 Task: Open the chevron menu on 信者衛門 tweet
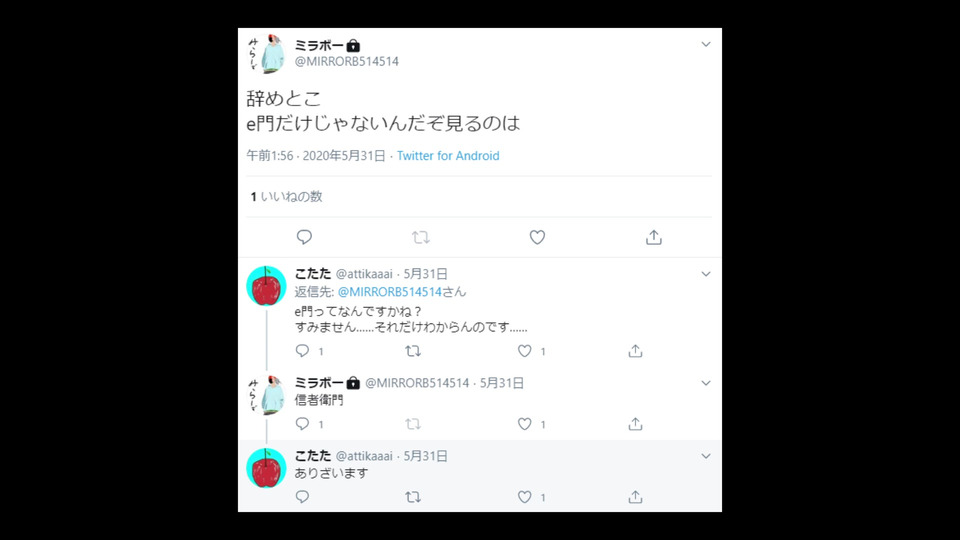click(x=706, y=383)
